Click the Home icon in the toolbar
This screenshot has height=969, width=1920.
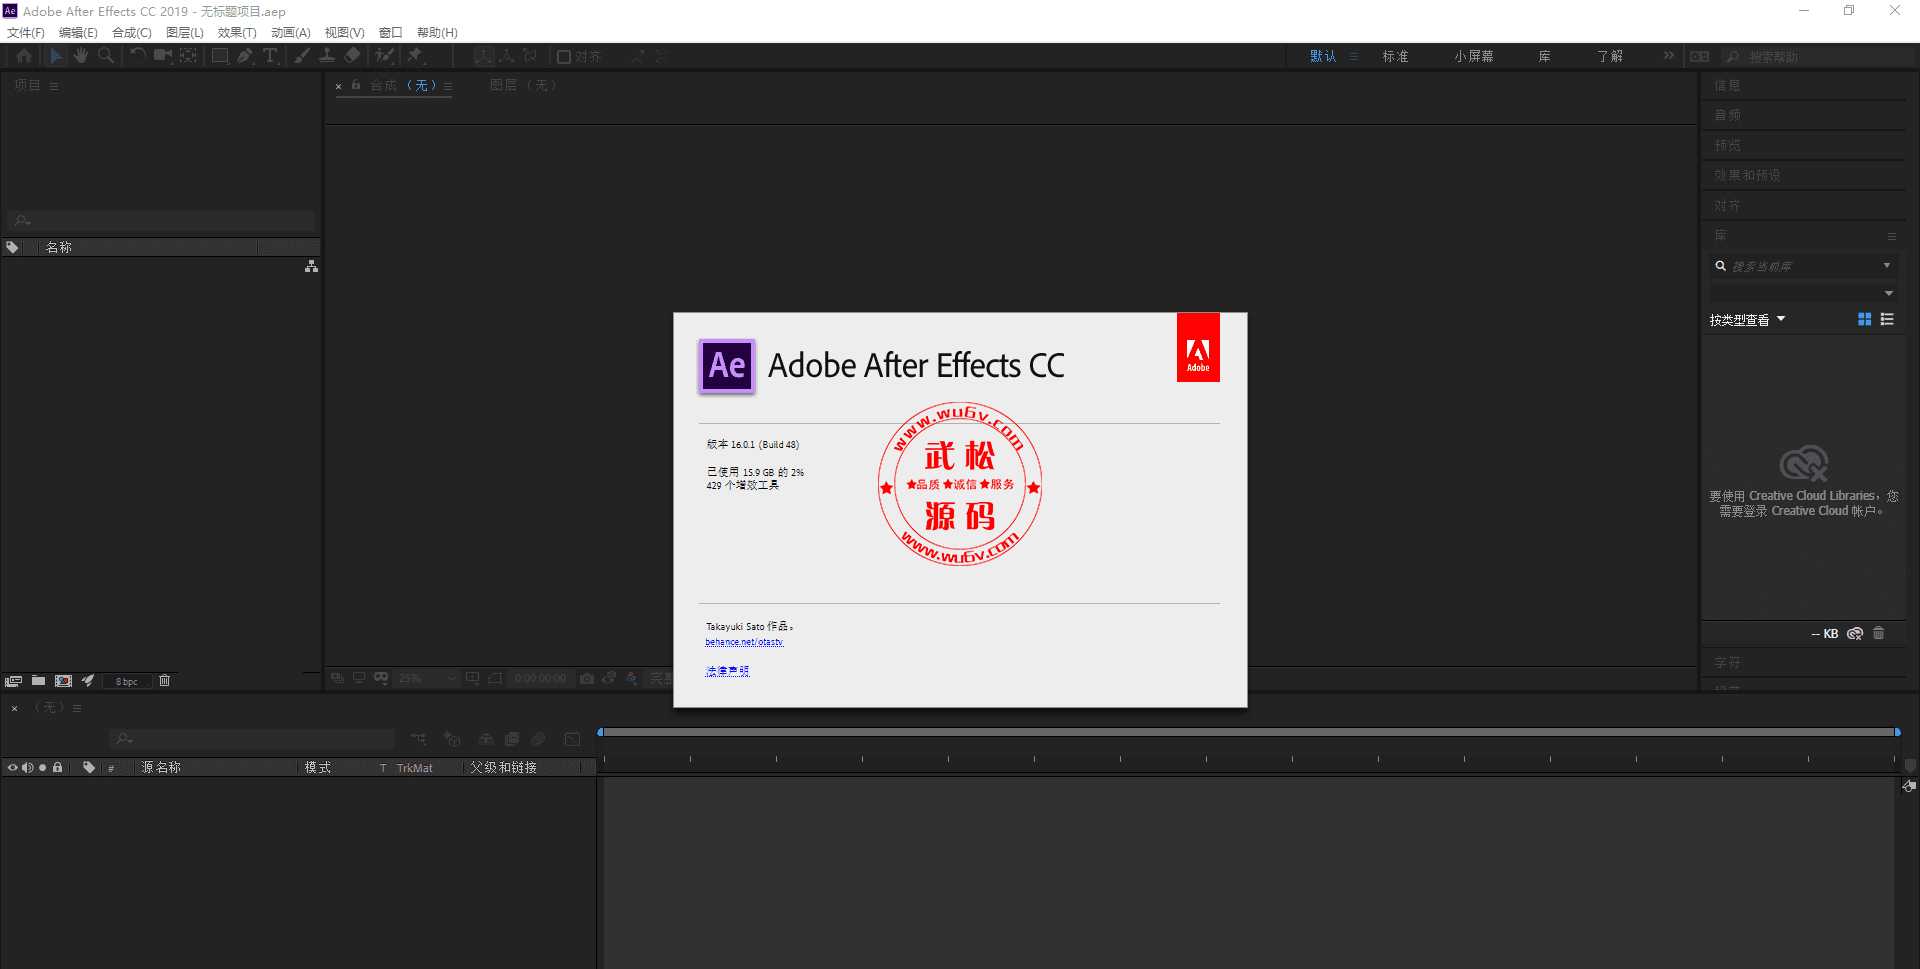point(24,56)
